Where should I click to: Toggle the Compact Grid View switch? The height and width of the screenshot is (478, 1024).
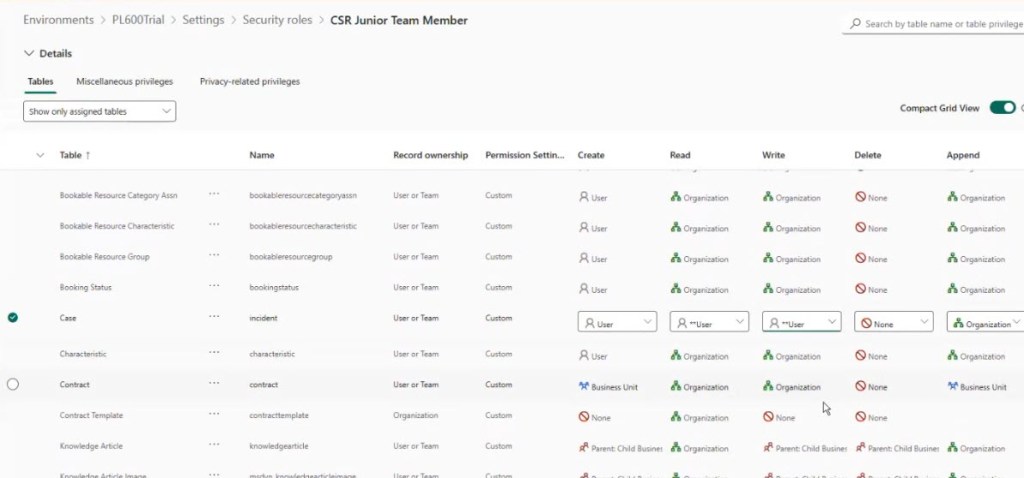click(x=1002, y=108)
